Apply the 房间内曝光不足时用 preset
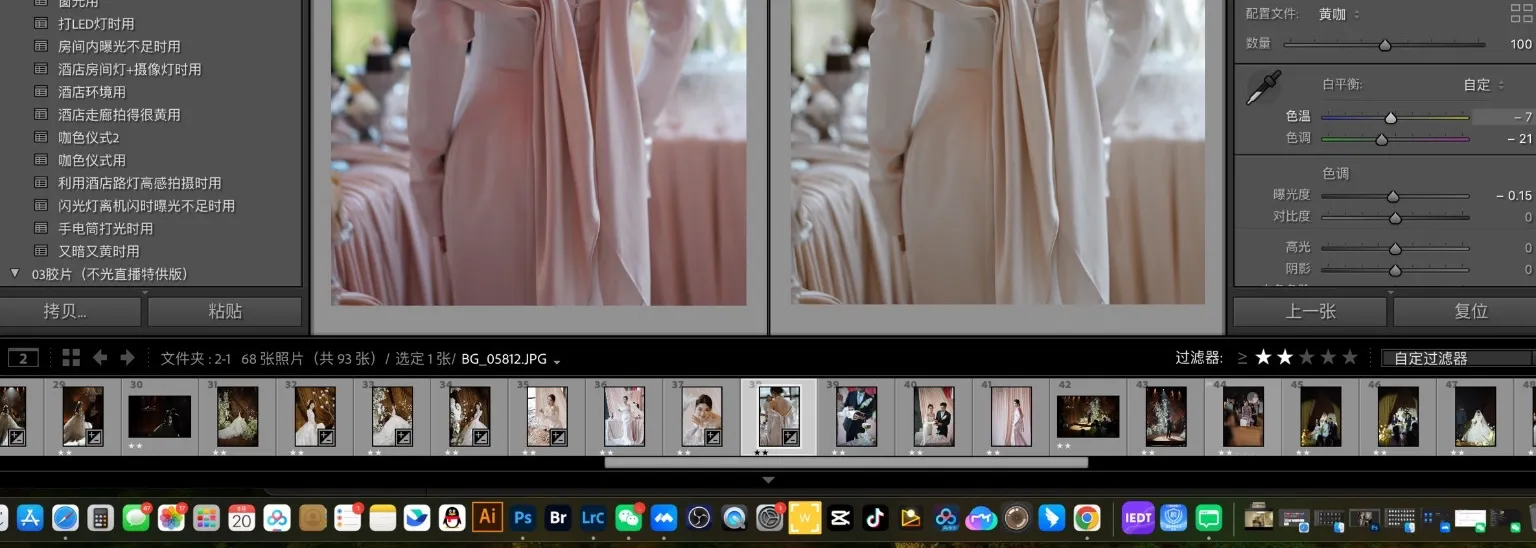The width and height of the screenshot is (1536, 548). [119, 47]
